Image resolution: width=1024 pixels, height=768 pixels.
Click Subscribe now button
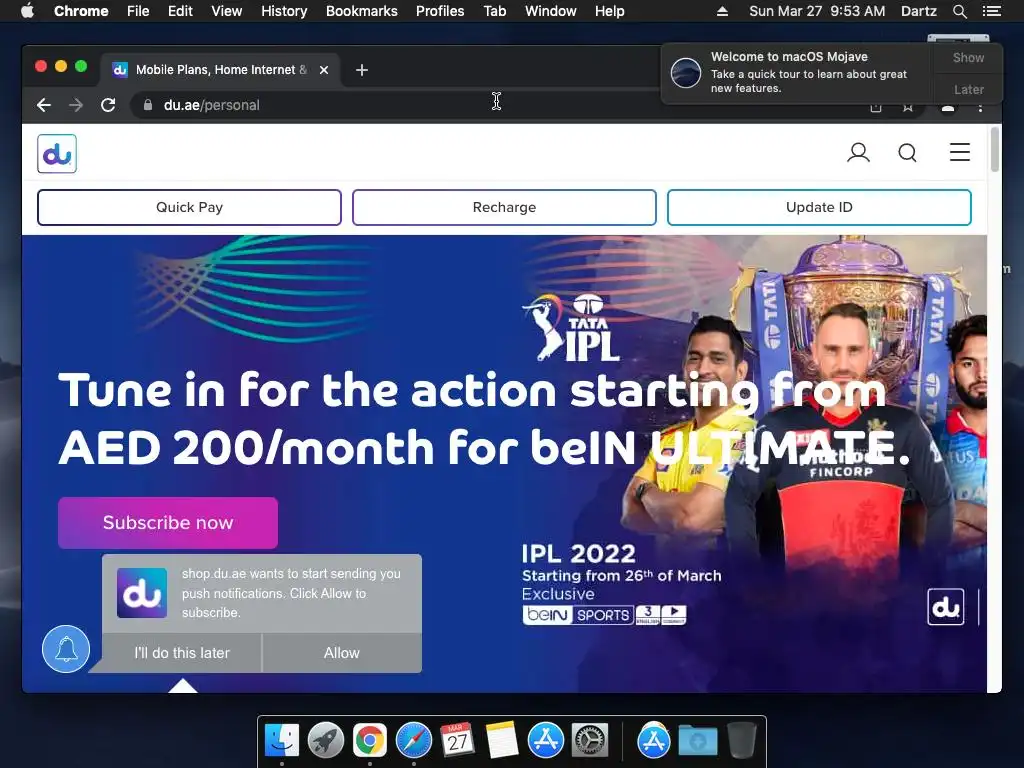click(168, 522)
